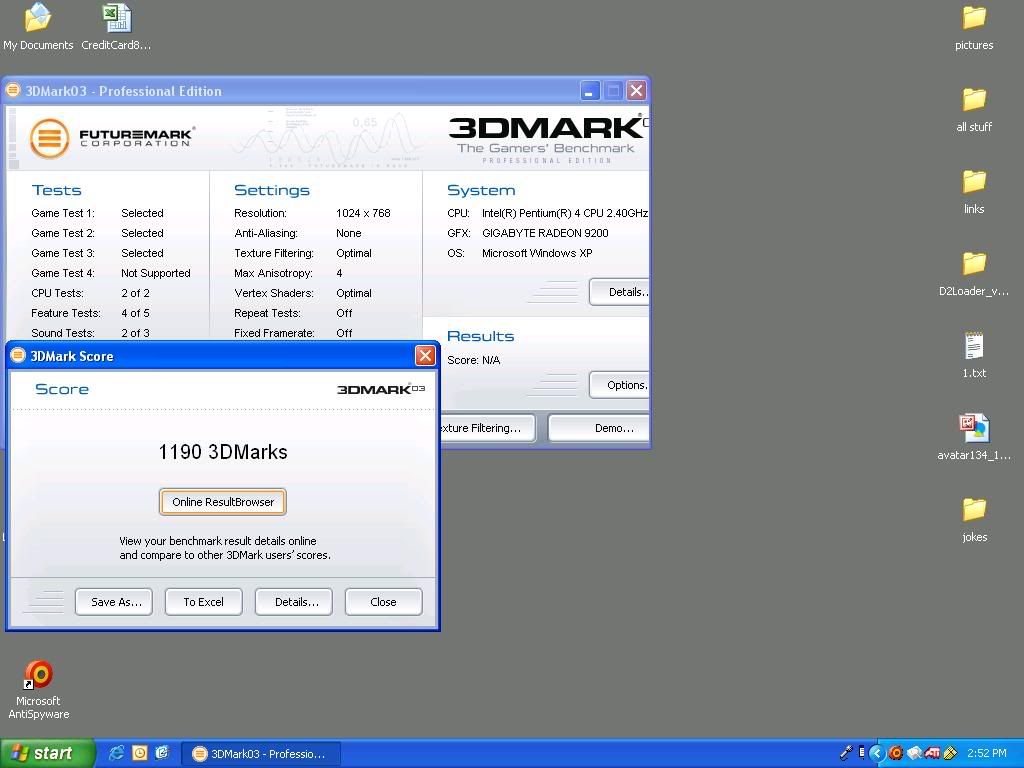The image size is (1024, 768).
Task: Click Save As in score dialog
Action: [114, 602]
